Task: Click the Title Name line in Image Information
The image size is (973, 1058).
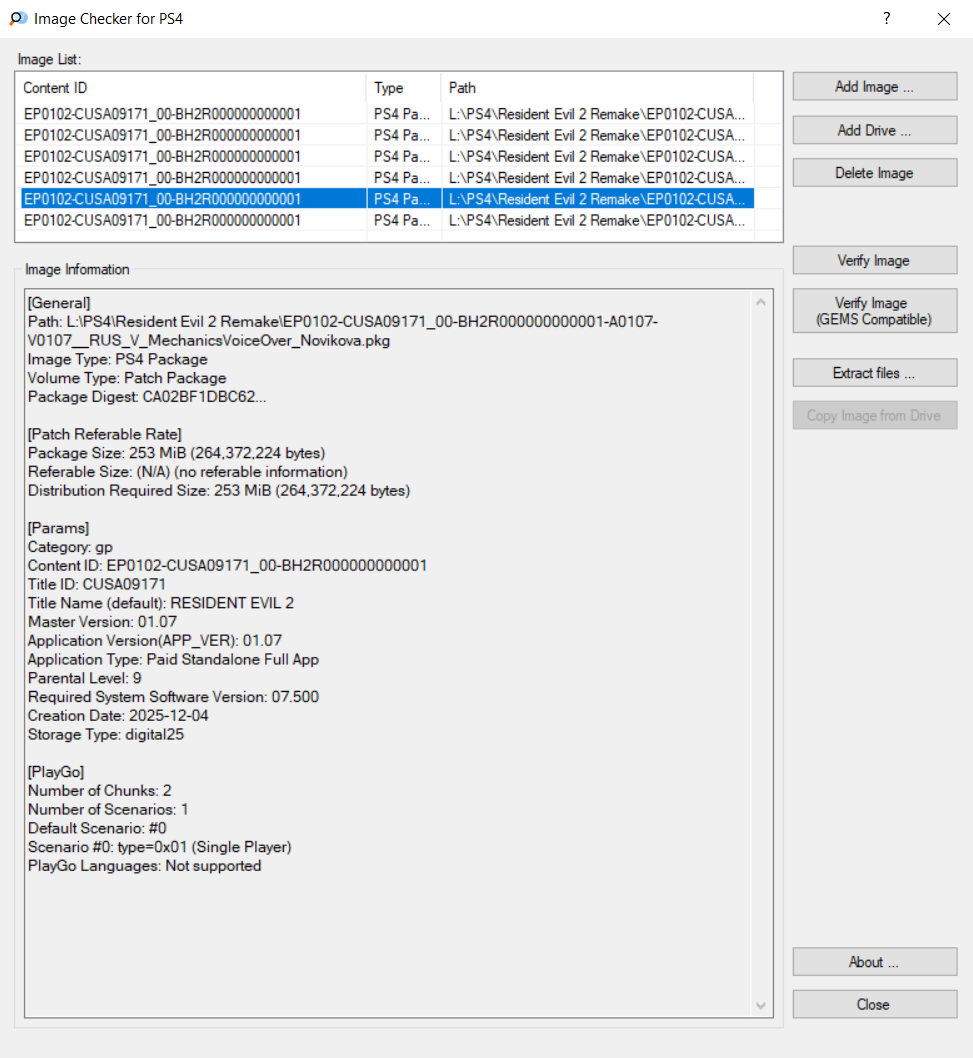Action: [x=160, y=603]
